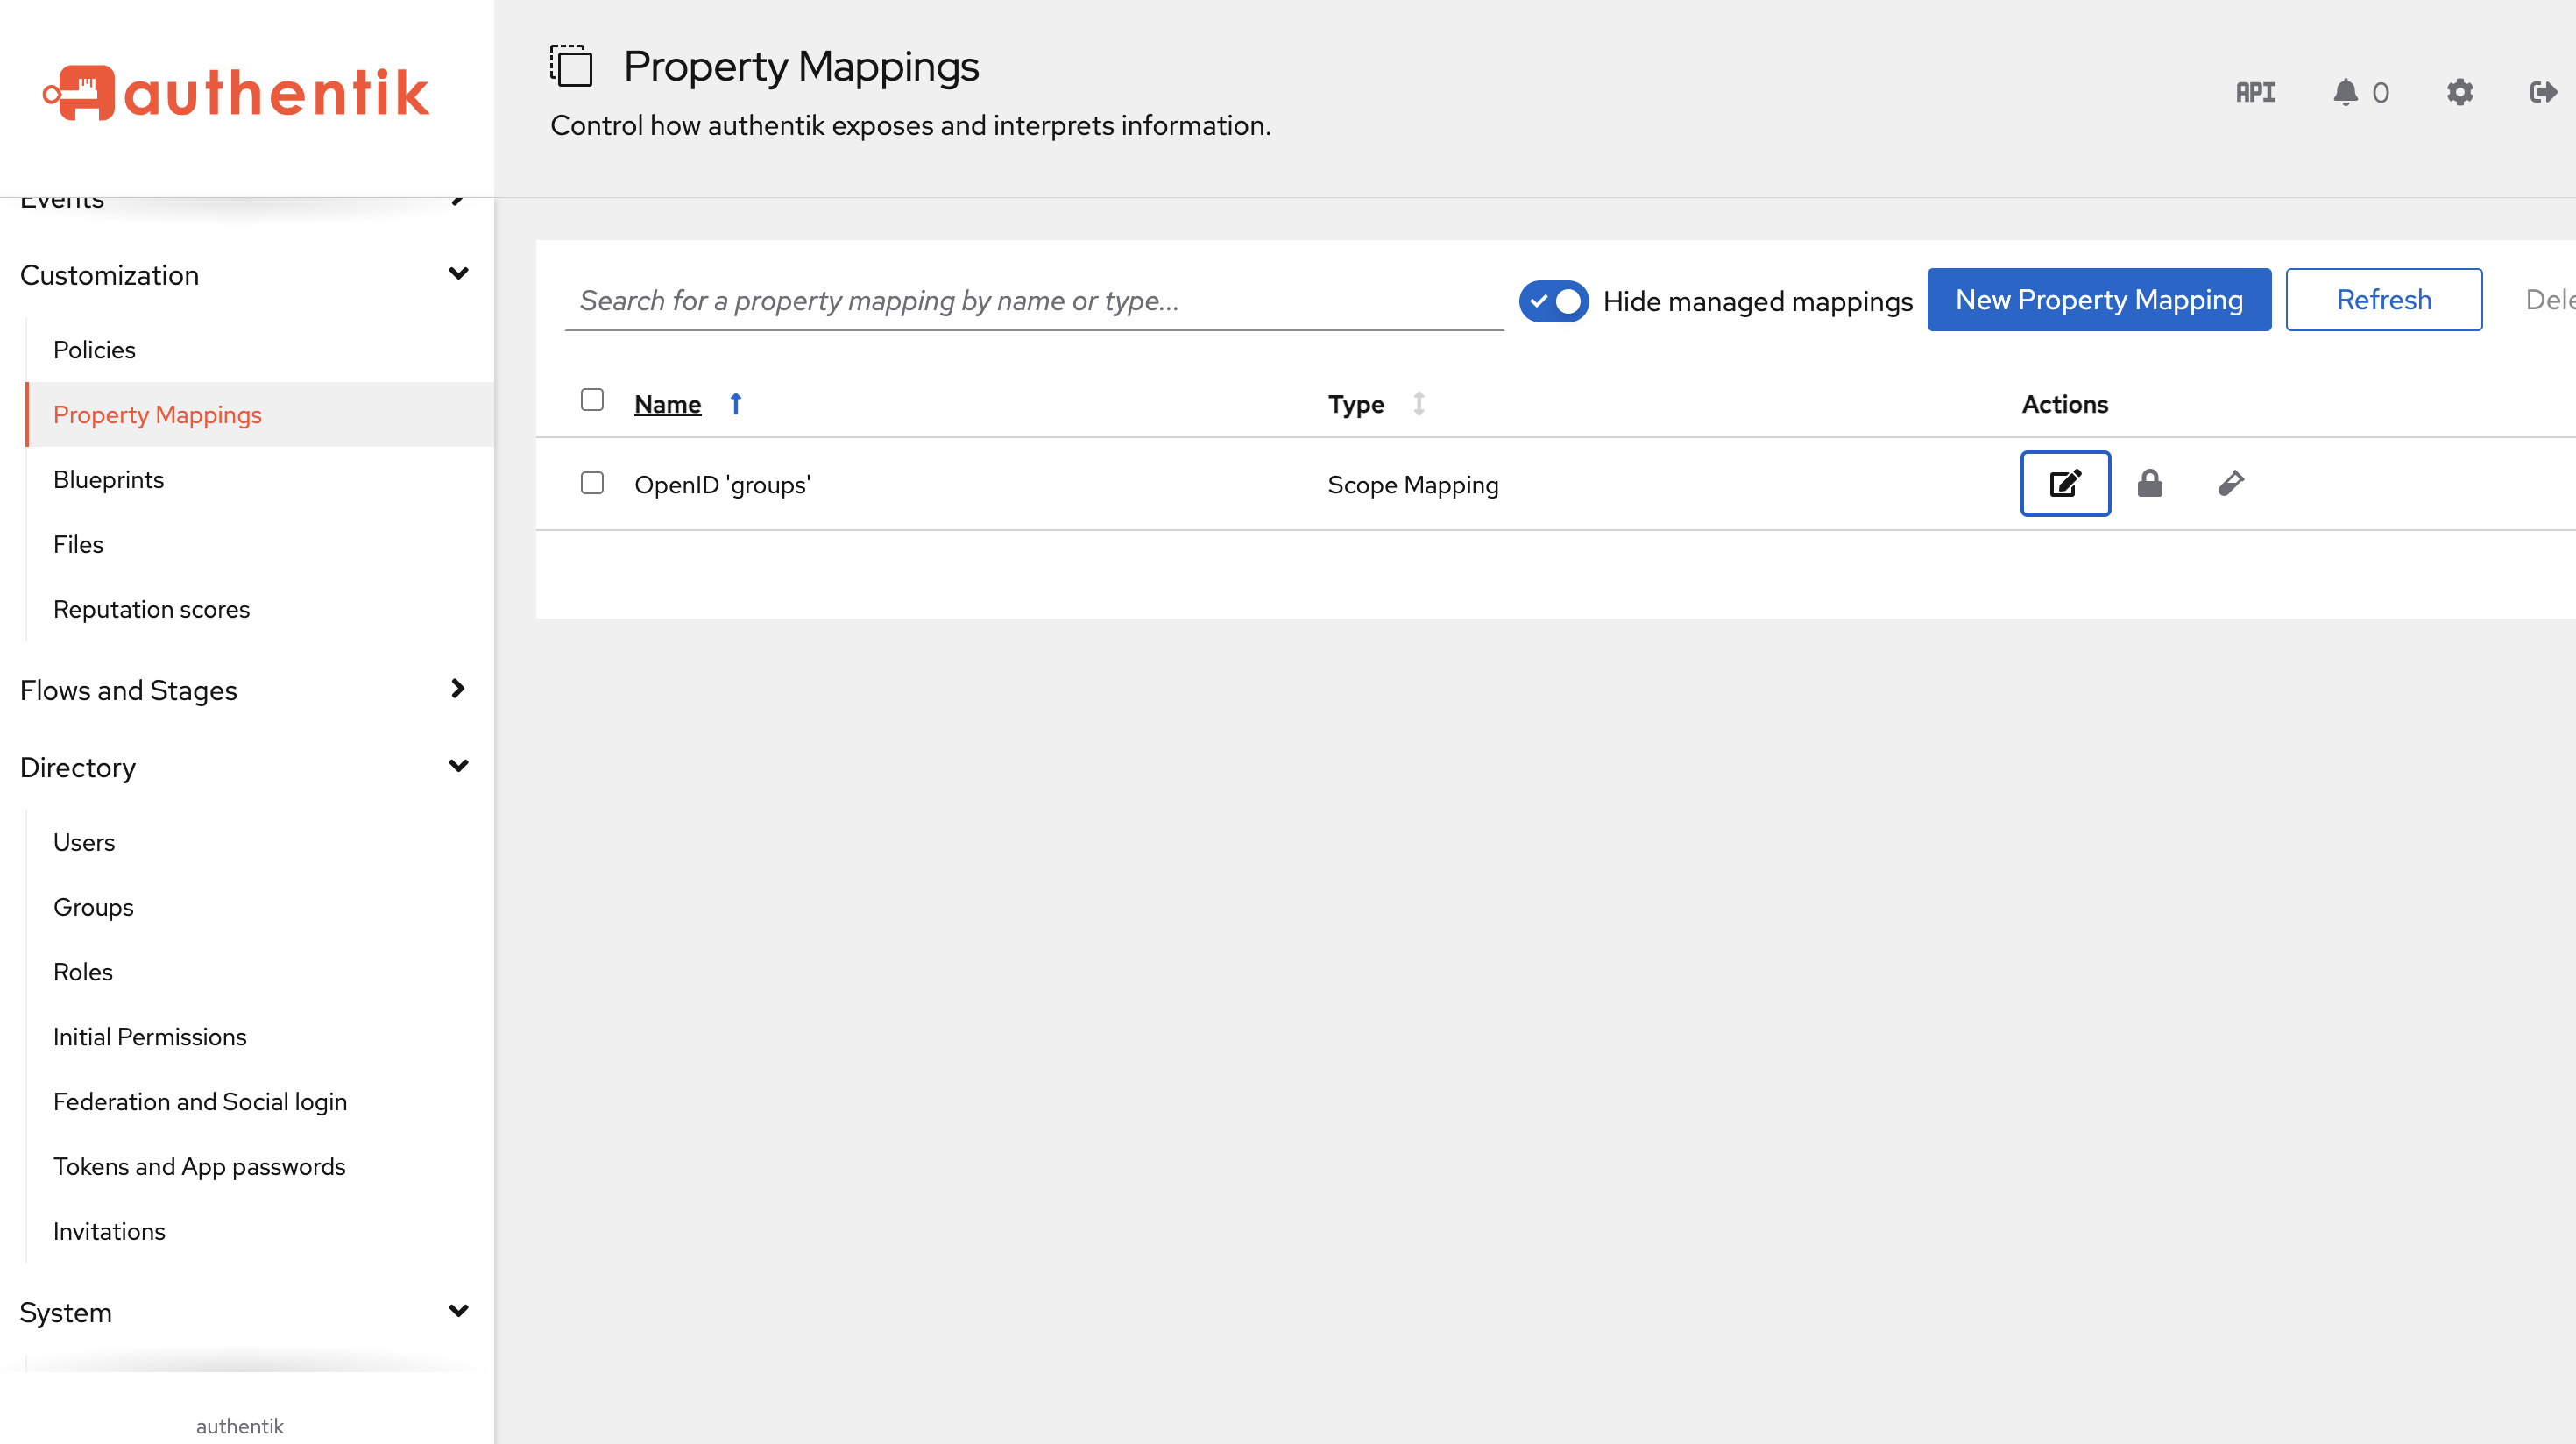Click the Property Mappings page header icon

[571, 66]
